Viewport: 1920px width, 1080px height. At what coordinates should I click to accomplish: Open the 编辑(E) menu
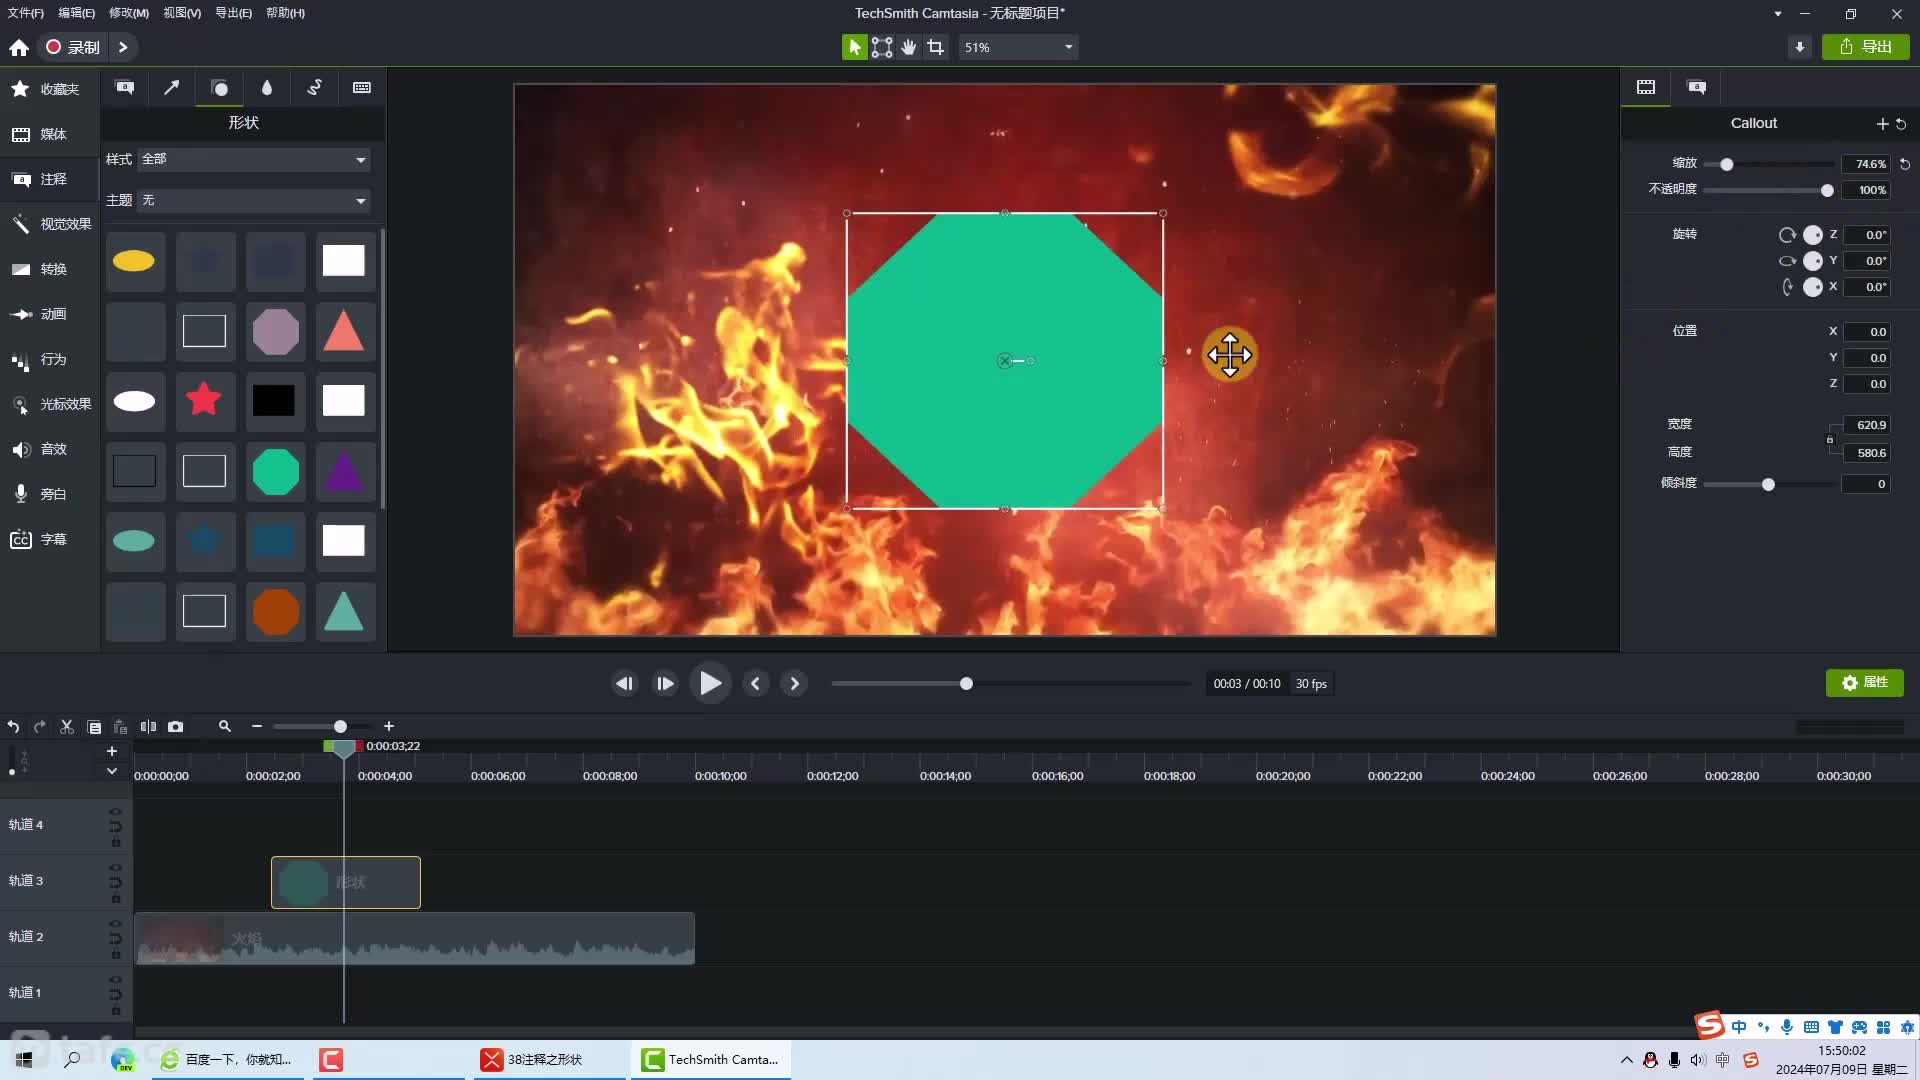76,13
